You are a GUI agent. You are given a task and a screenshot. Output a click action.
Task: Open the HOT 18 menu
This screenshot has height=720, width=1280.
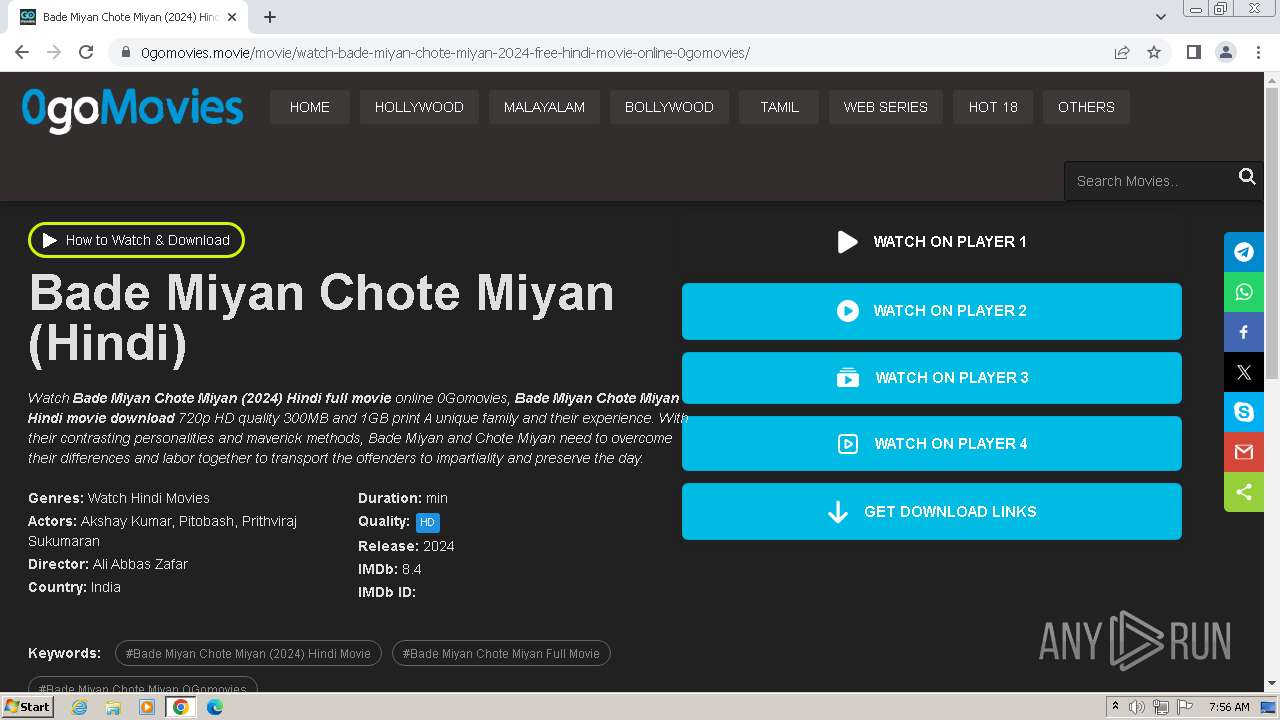click(993, 107)
